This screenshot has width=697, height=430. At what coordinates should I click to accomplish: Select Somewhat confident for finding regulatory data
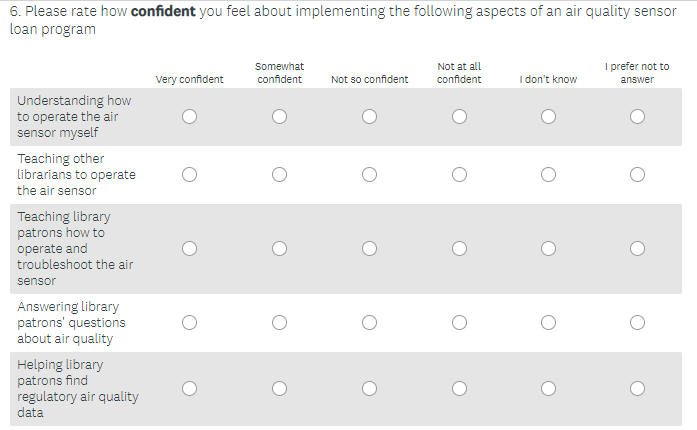pos(279,388)
